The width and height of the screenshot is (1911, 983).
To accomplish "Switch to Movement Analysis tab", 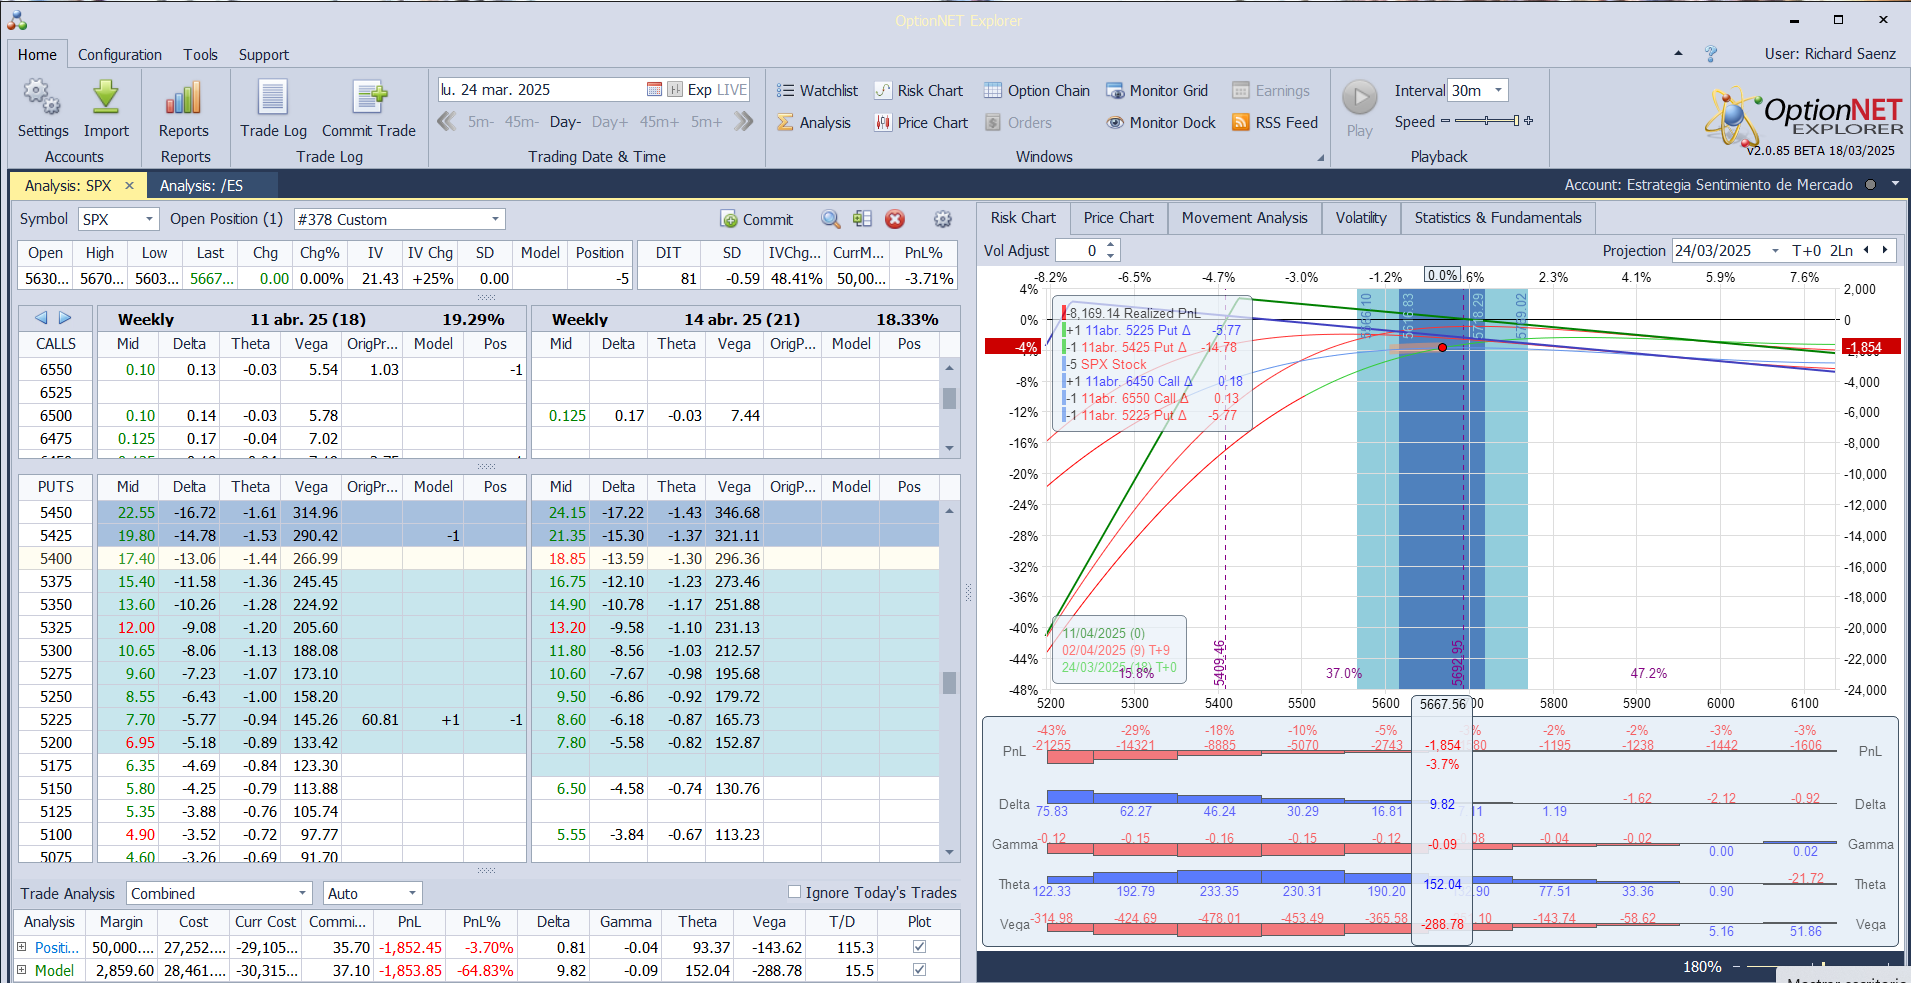I will [x=1244, y=218].
